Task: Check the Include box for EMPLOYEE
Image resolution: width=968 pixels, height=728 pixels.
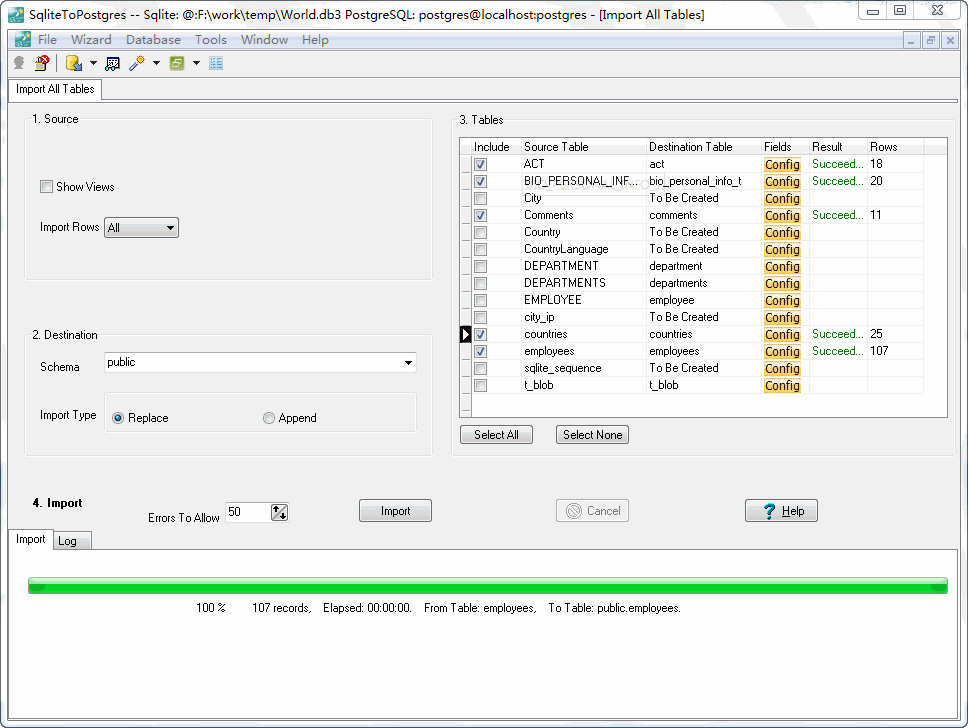Action: (x=480, y=300)
